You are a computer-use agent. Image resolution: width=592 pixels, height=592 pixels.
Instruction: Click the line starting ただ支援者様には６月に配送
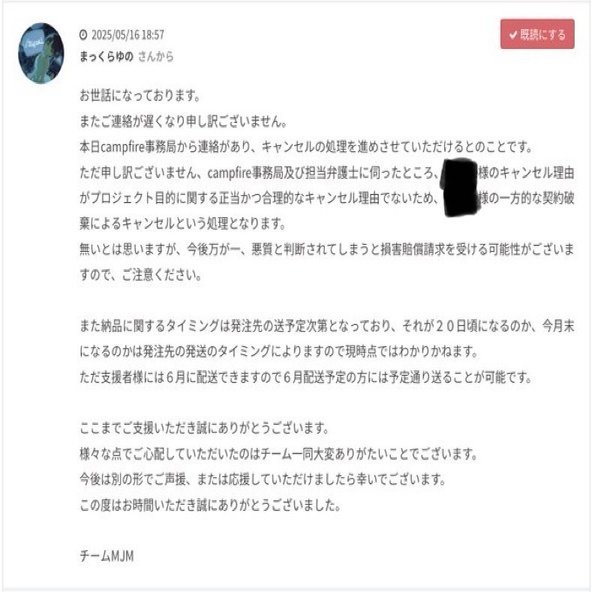(x=306, y=377)
